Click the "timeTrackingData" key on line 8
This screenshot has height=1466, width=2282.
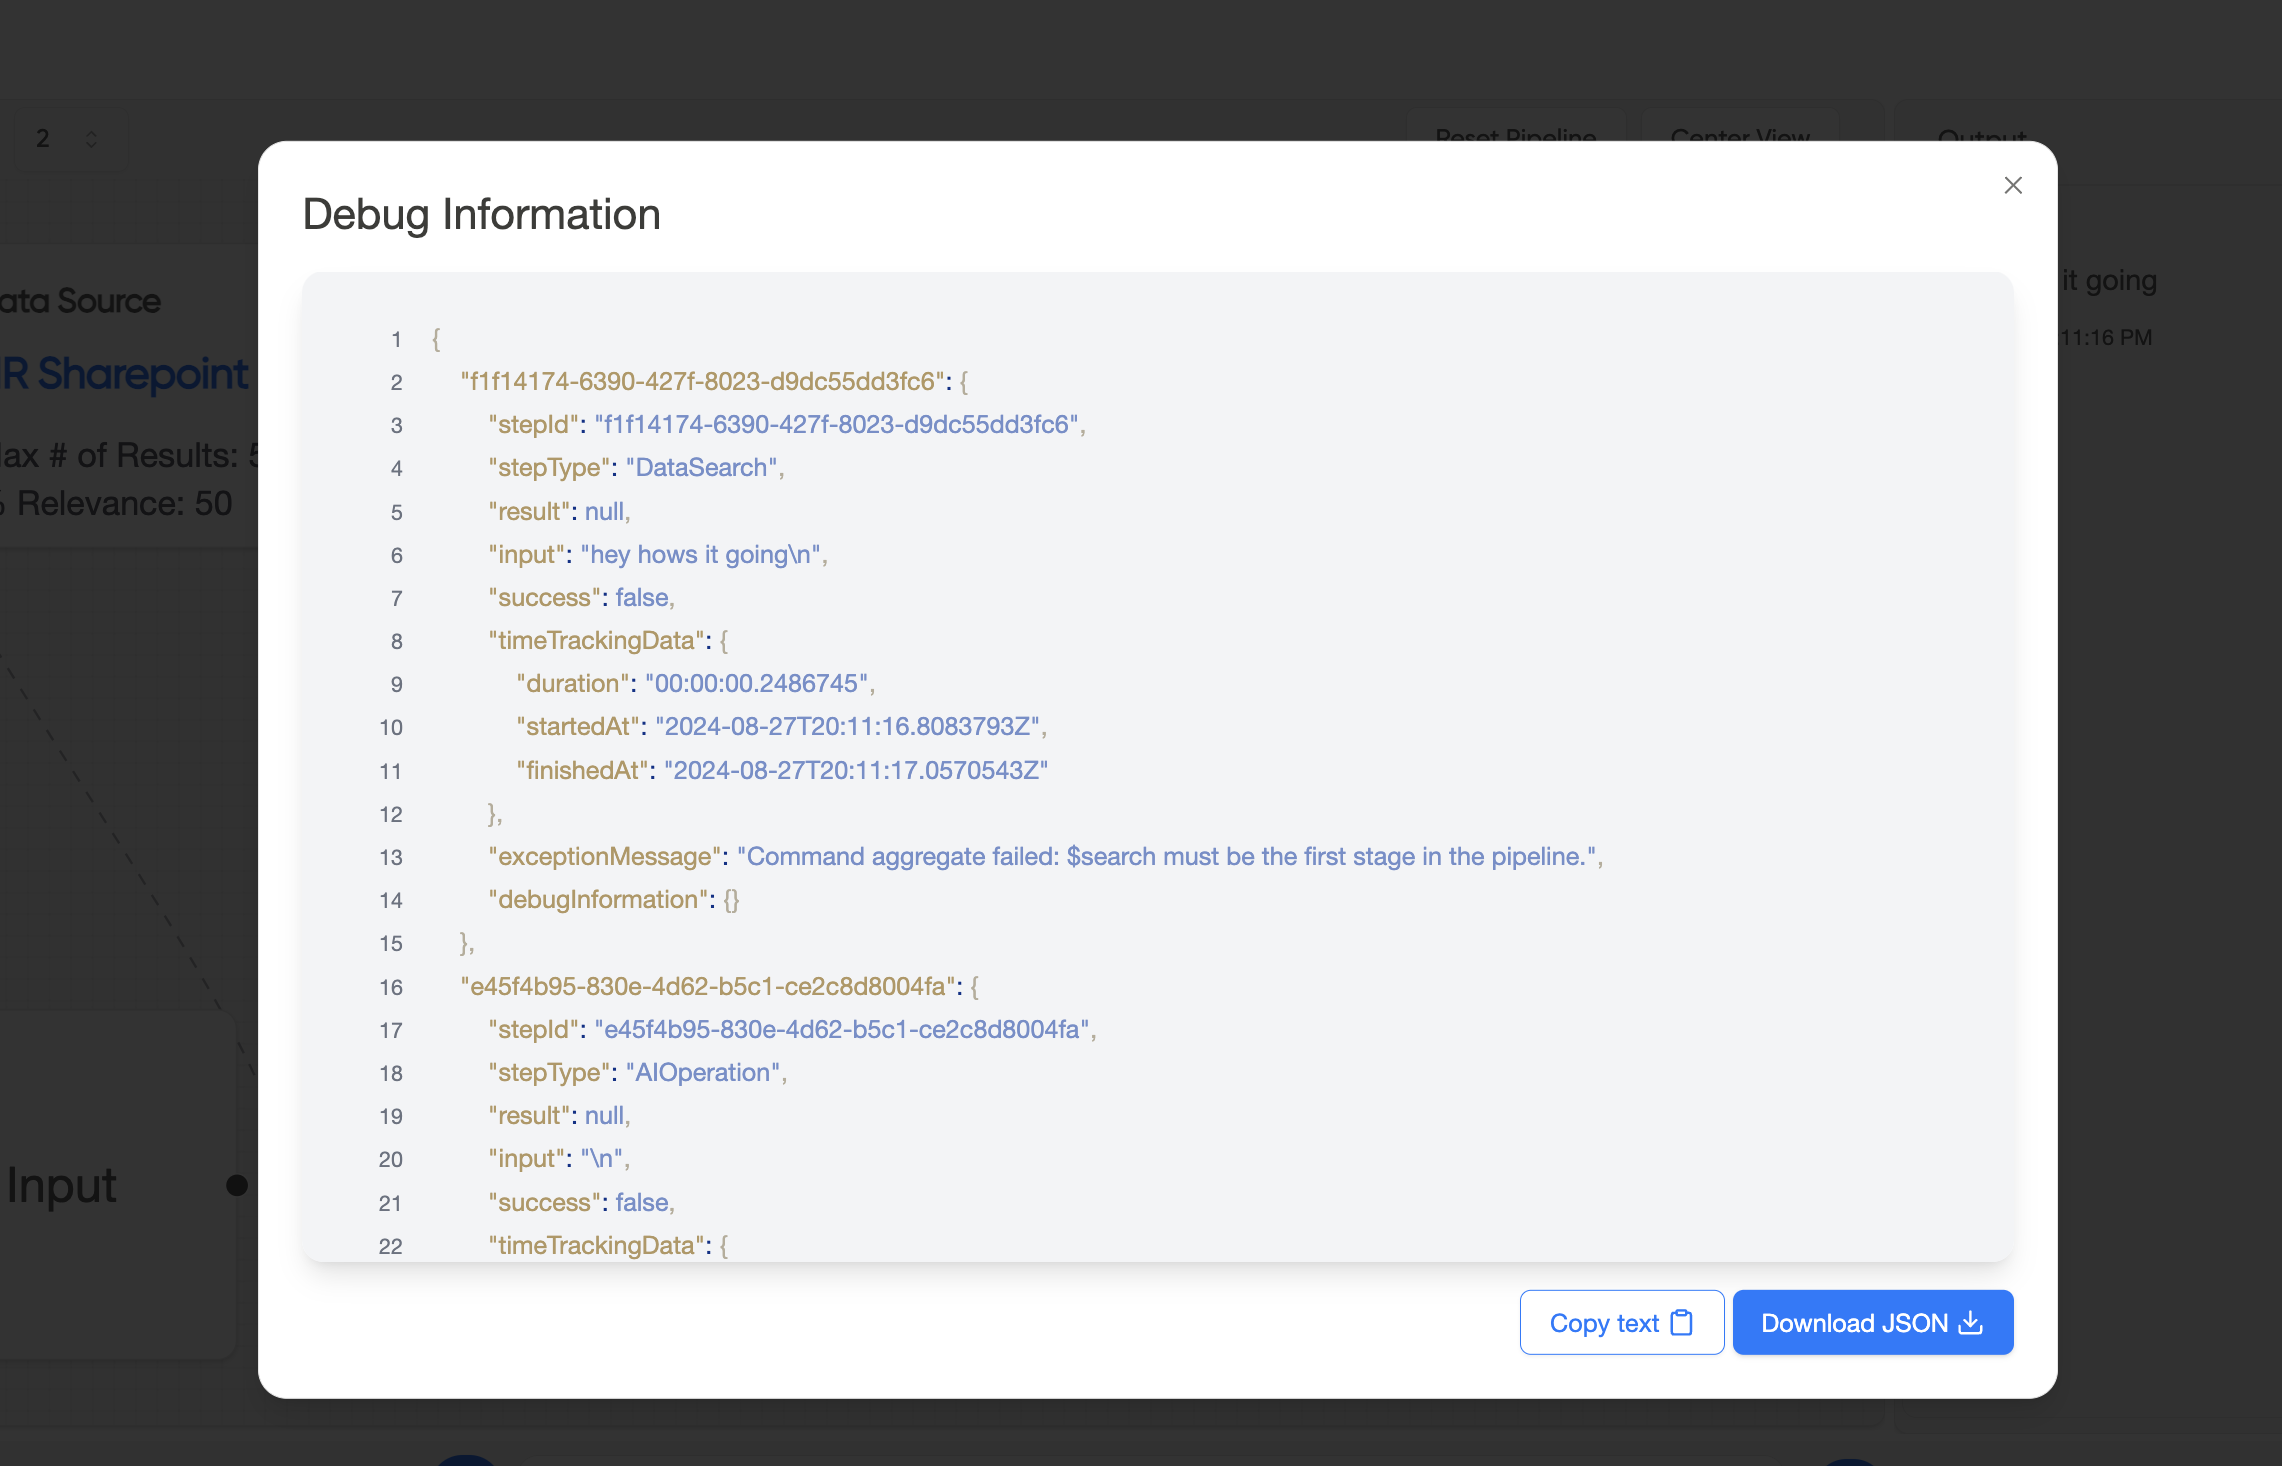(596, 641)
